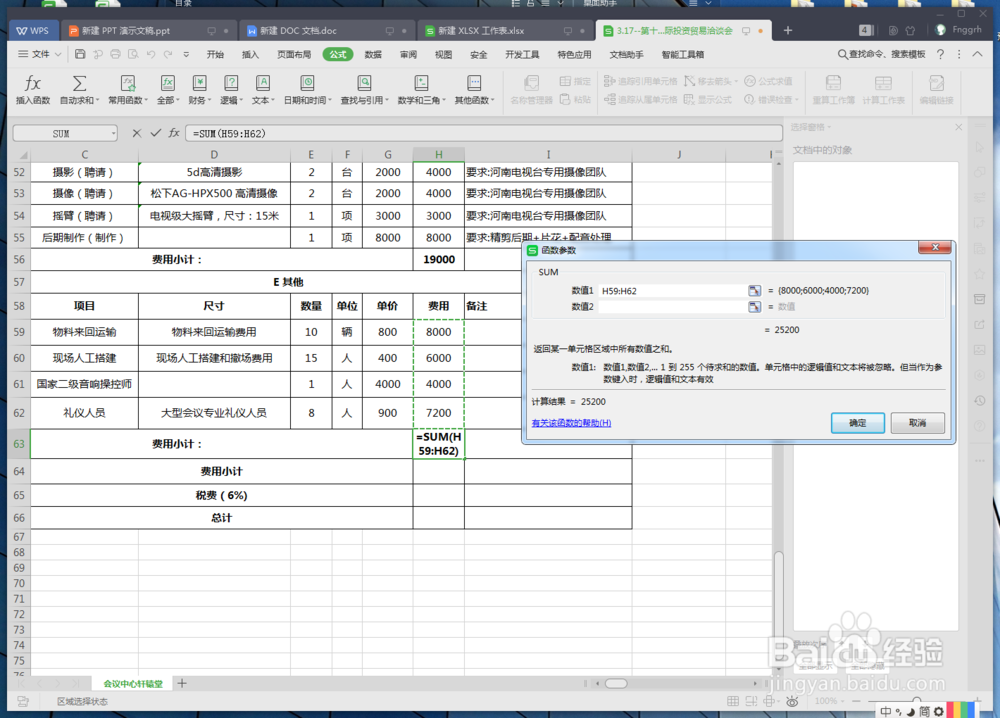Click the help question mark icon
The width and height of the screenshot is (1000, 718).
(x=940, y=55)
